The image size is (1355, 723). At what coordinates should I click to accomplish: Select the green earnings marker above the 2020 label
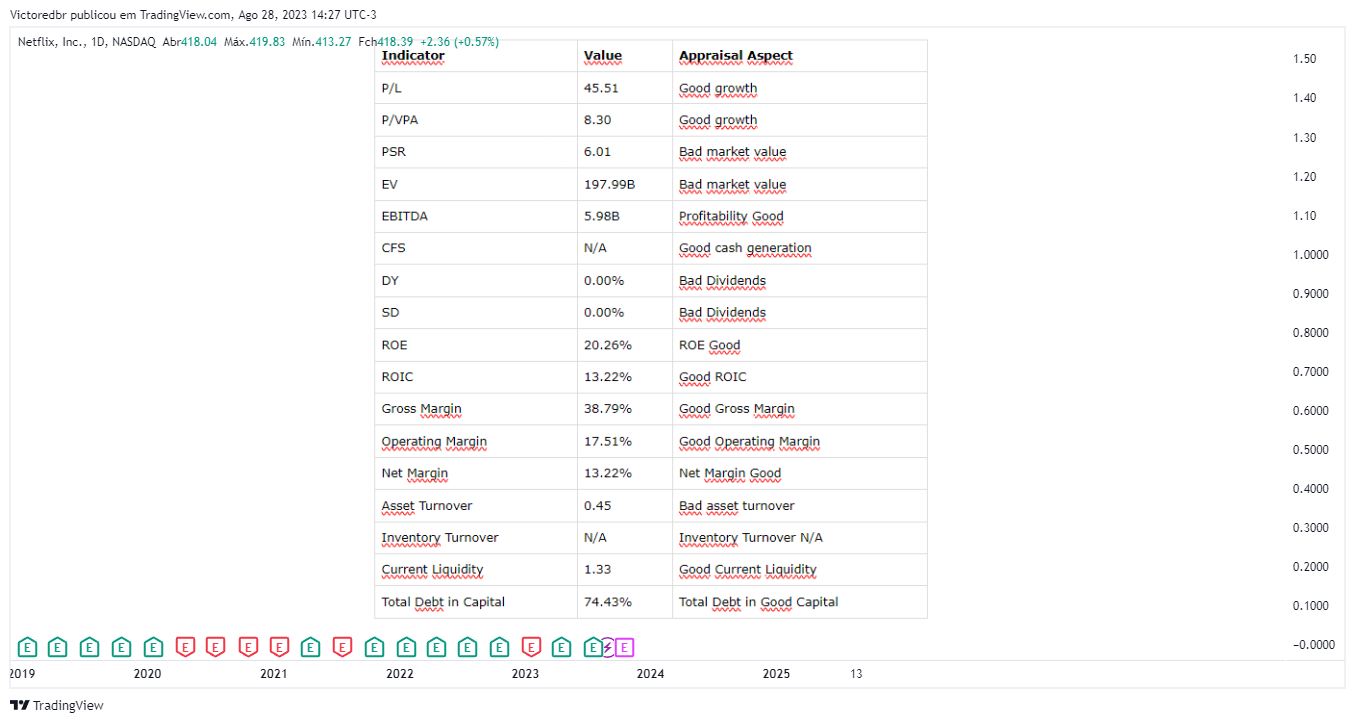(152, 647)
